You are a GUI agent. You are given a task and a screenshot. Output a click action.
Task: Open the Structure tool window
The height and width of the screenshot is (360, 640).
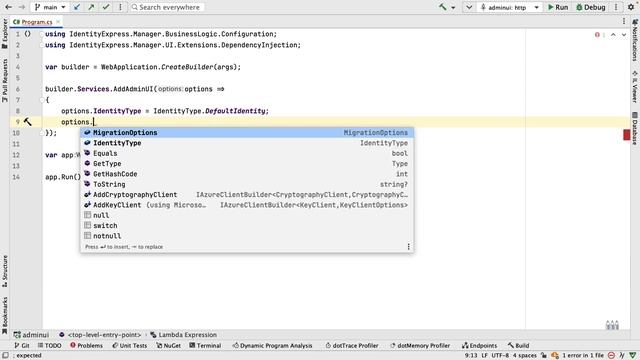click(5, 271)
